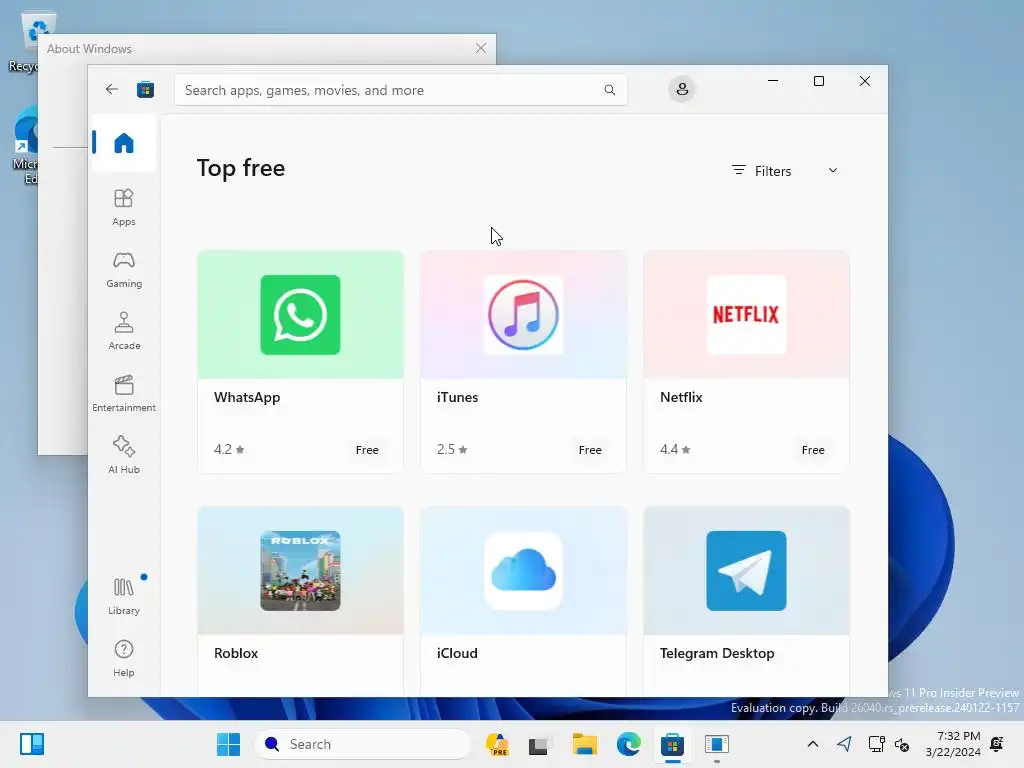Click the 4.2 rating on WhatsApp

tap(229, 449)
